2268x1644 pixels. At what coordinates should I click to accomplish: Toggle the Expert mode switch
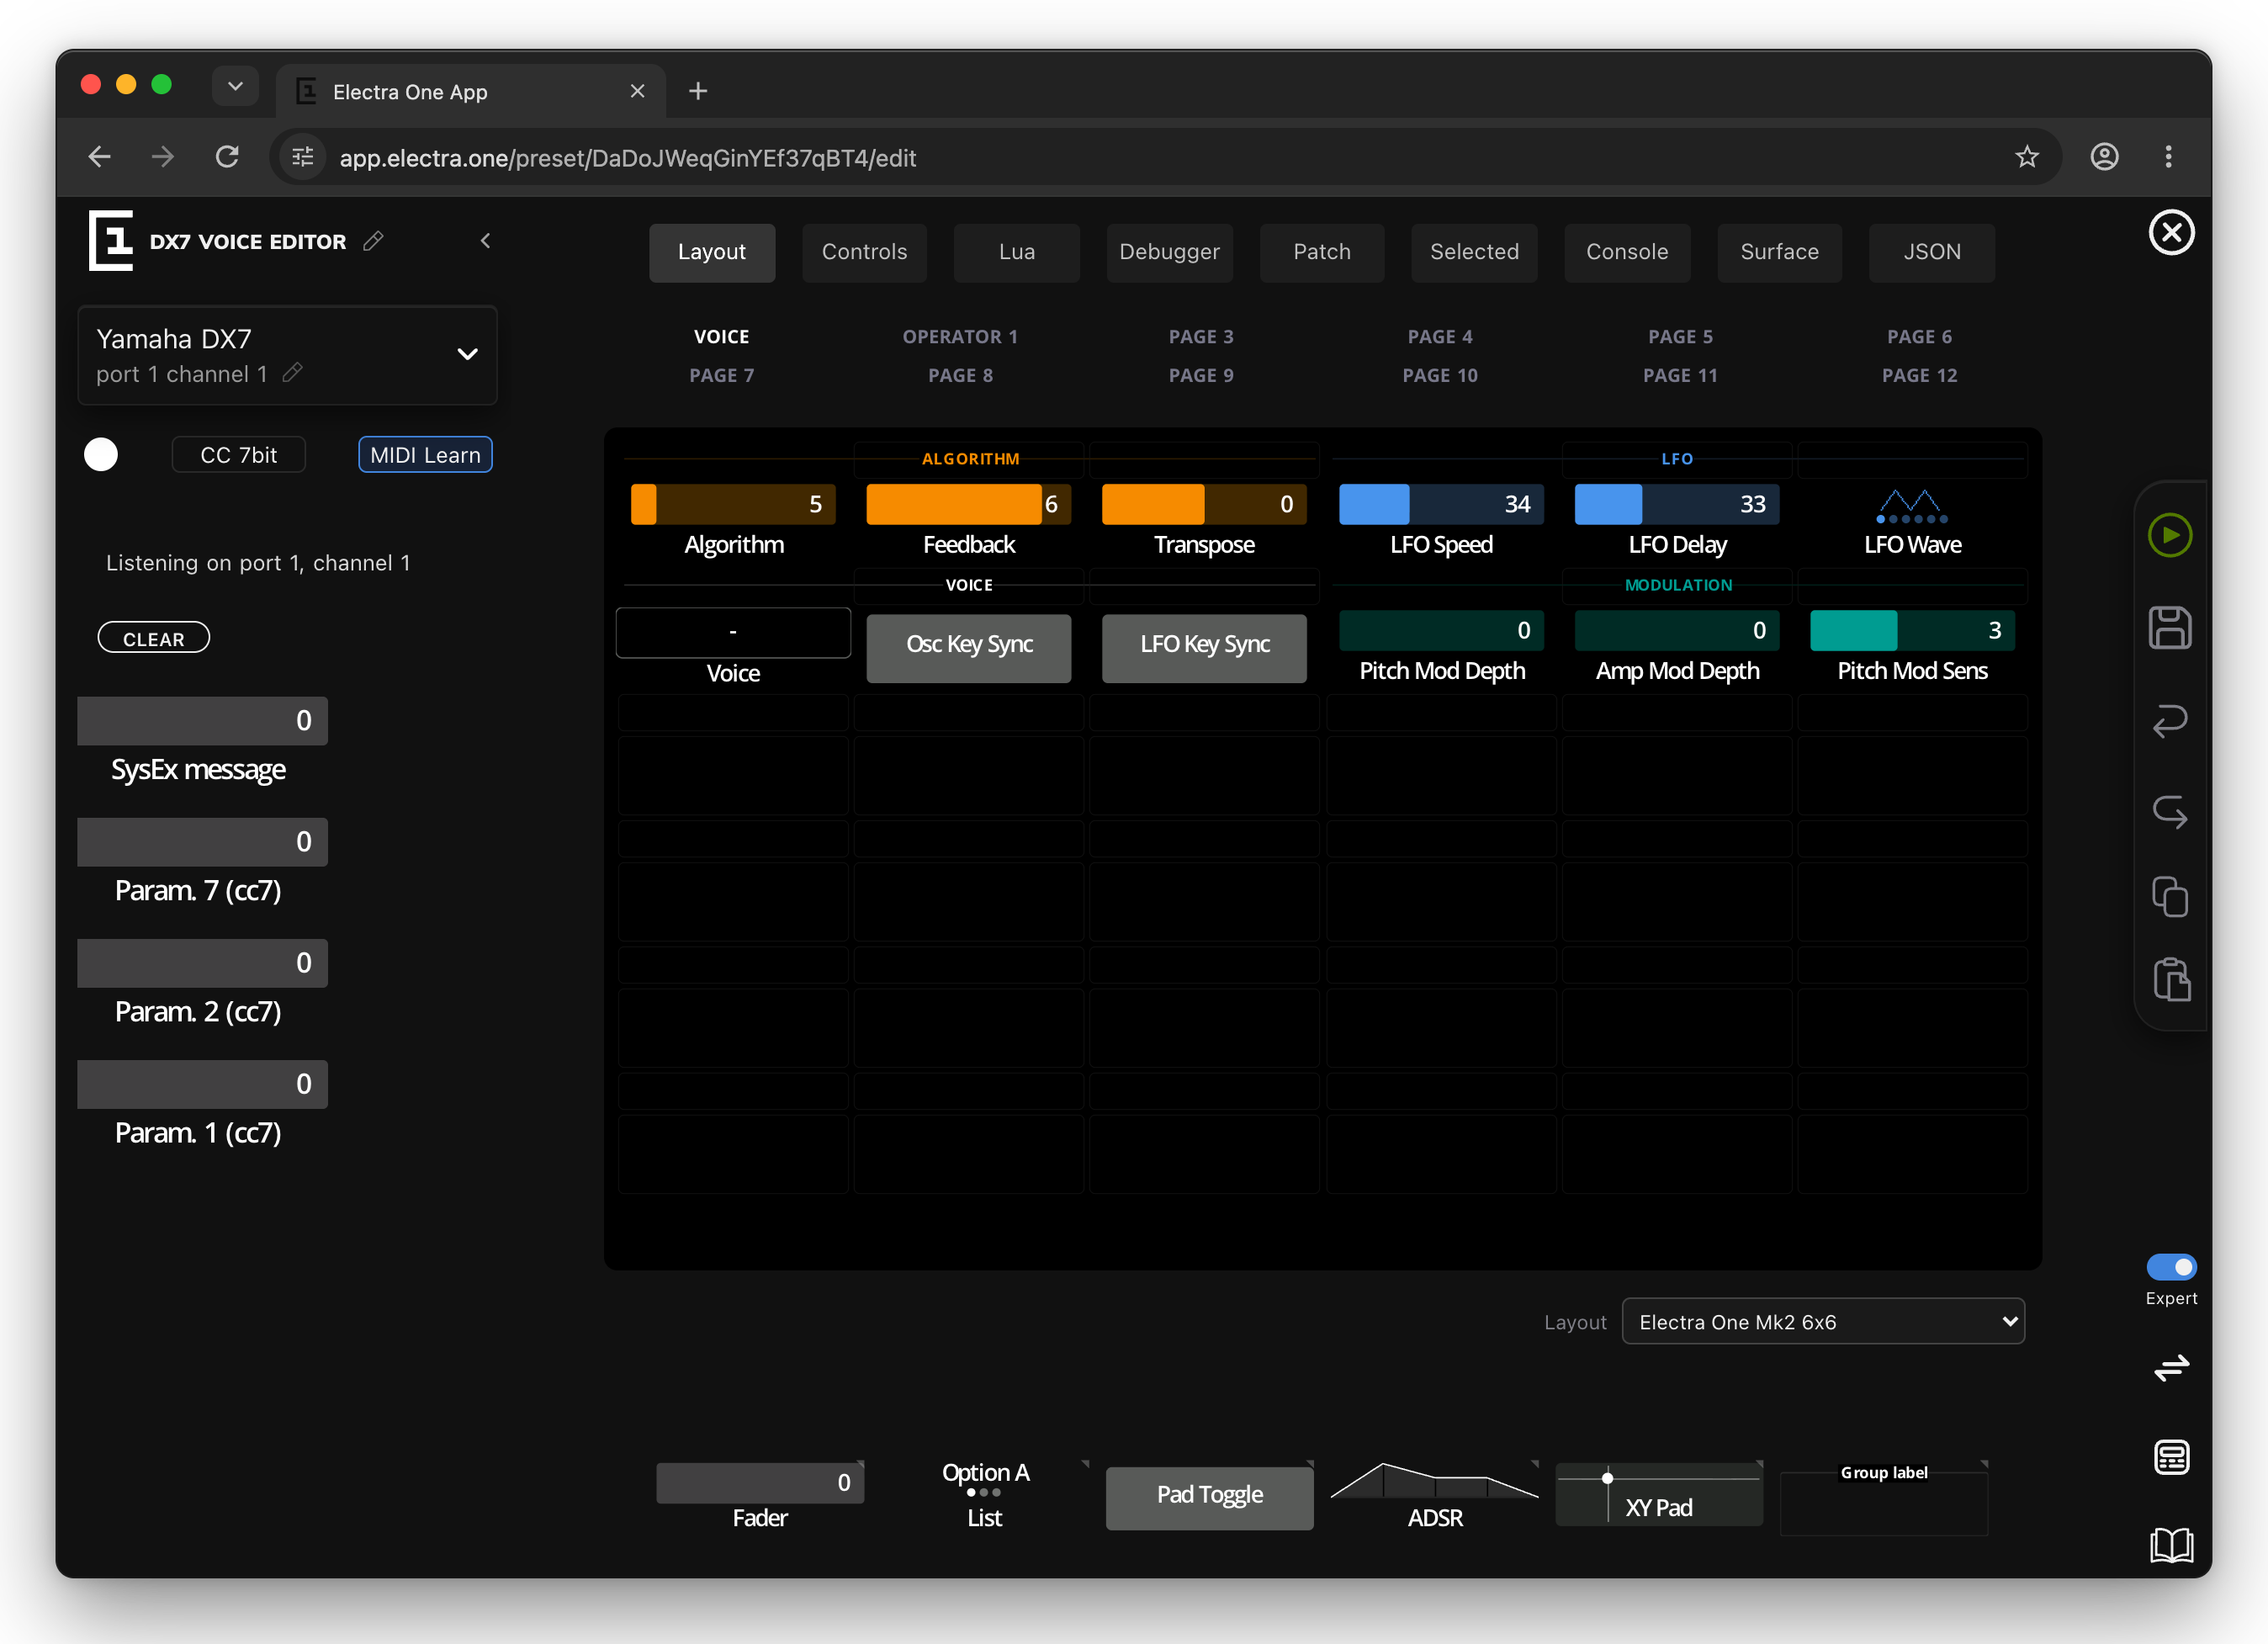2171,1267
